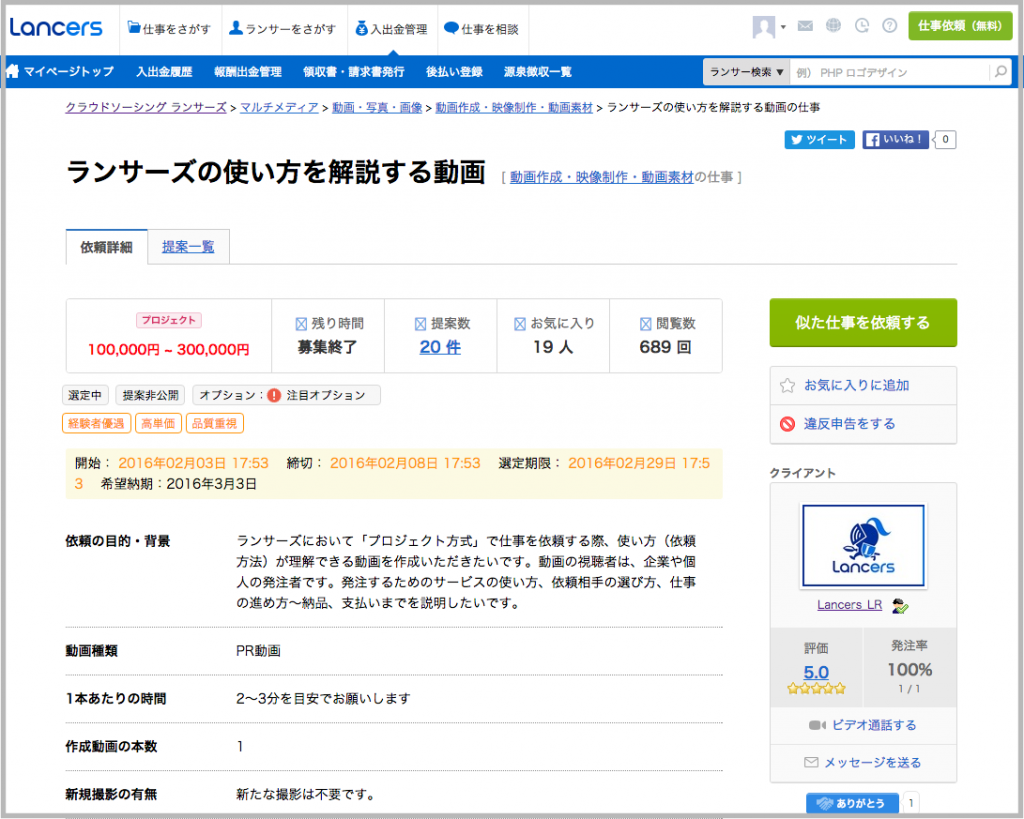Expand the ランサー検索 dropdown

click(746, 72)
